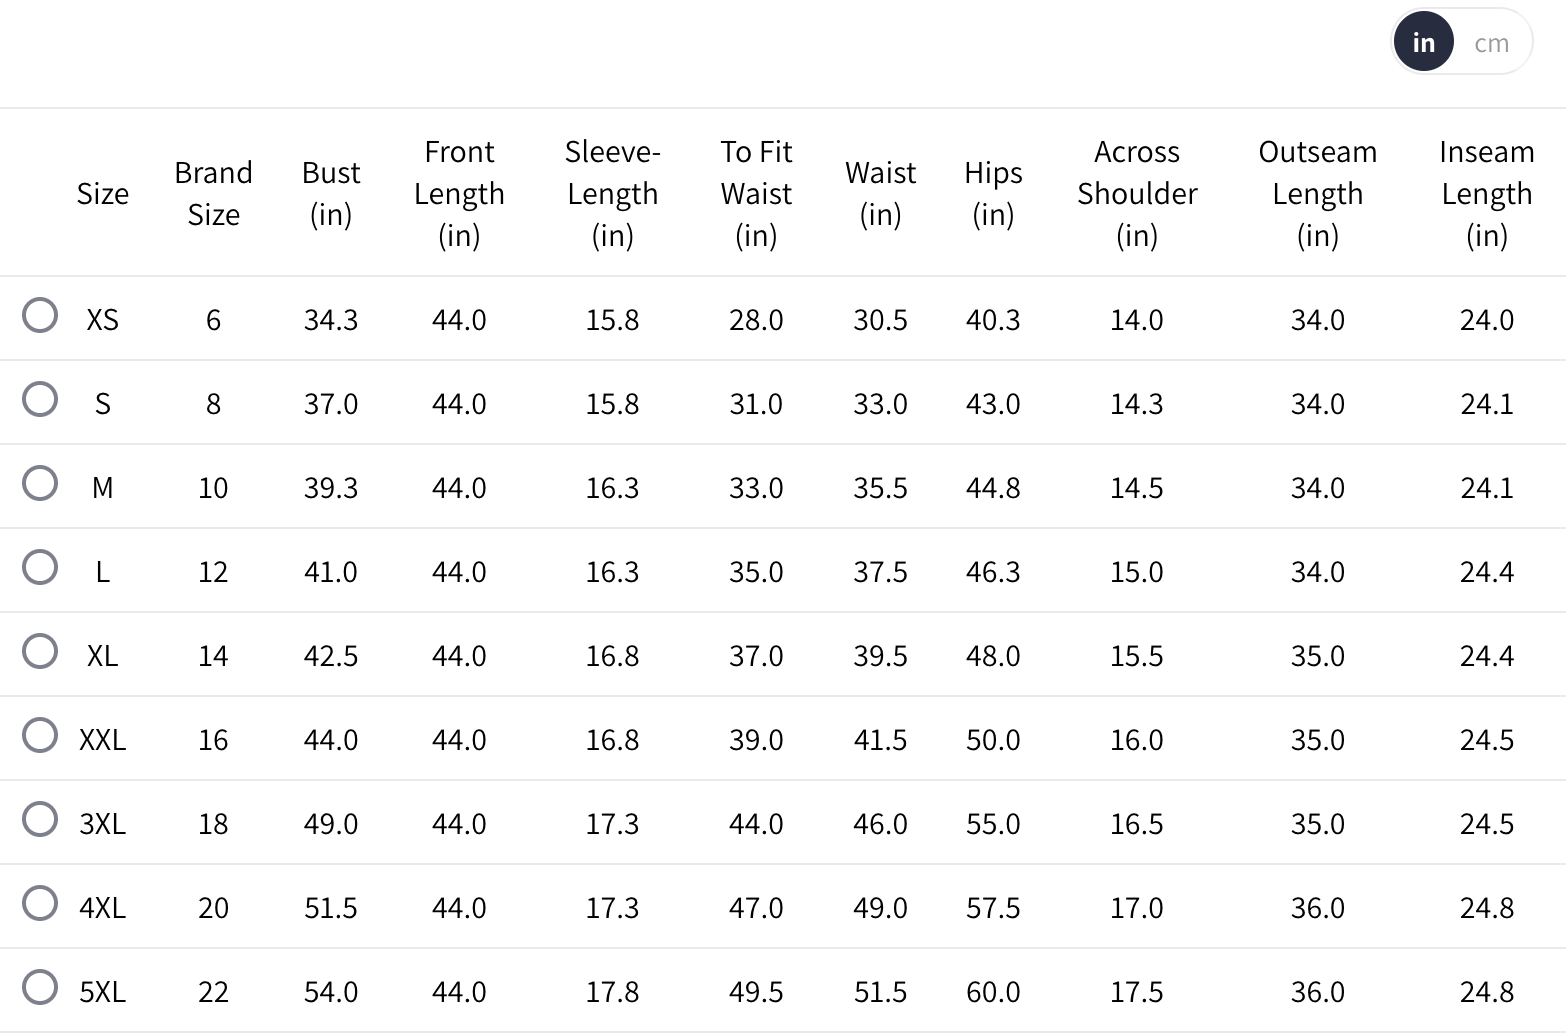Pick the 4XL size radio option
Screen dimensions: 1566x1036
pyautogui.click(x=40, y=904)
